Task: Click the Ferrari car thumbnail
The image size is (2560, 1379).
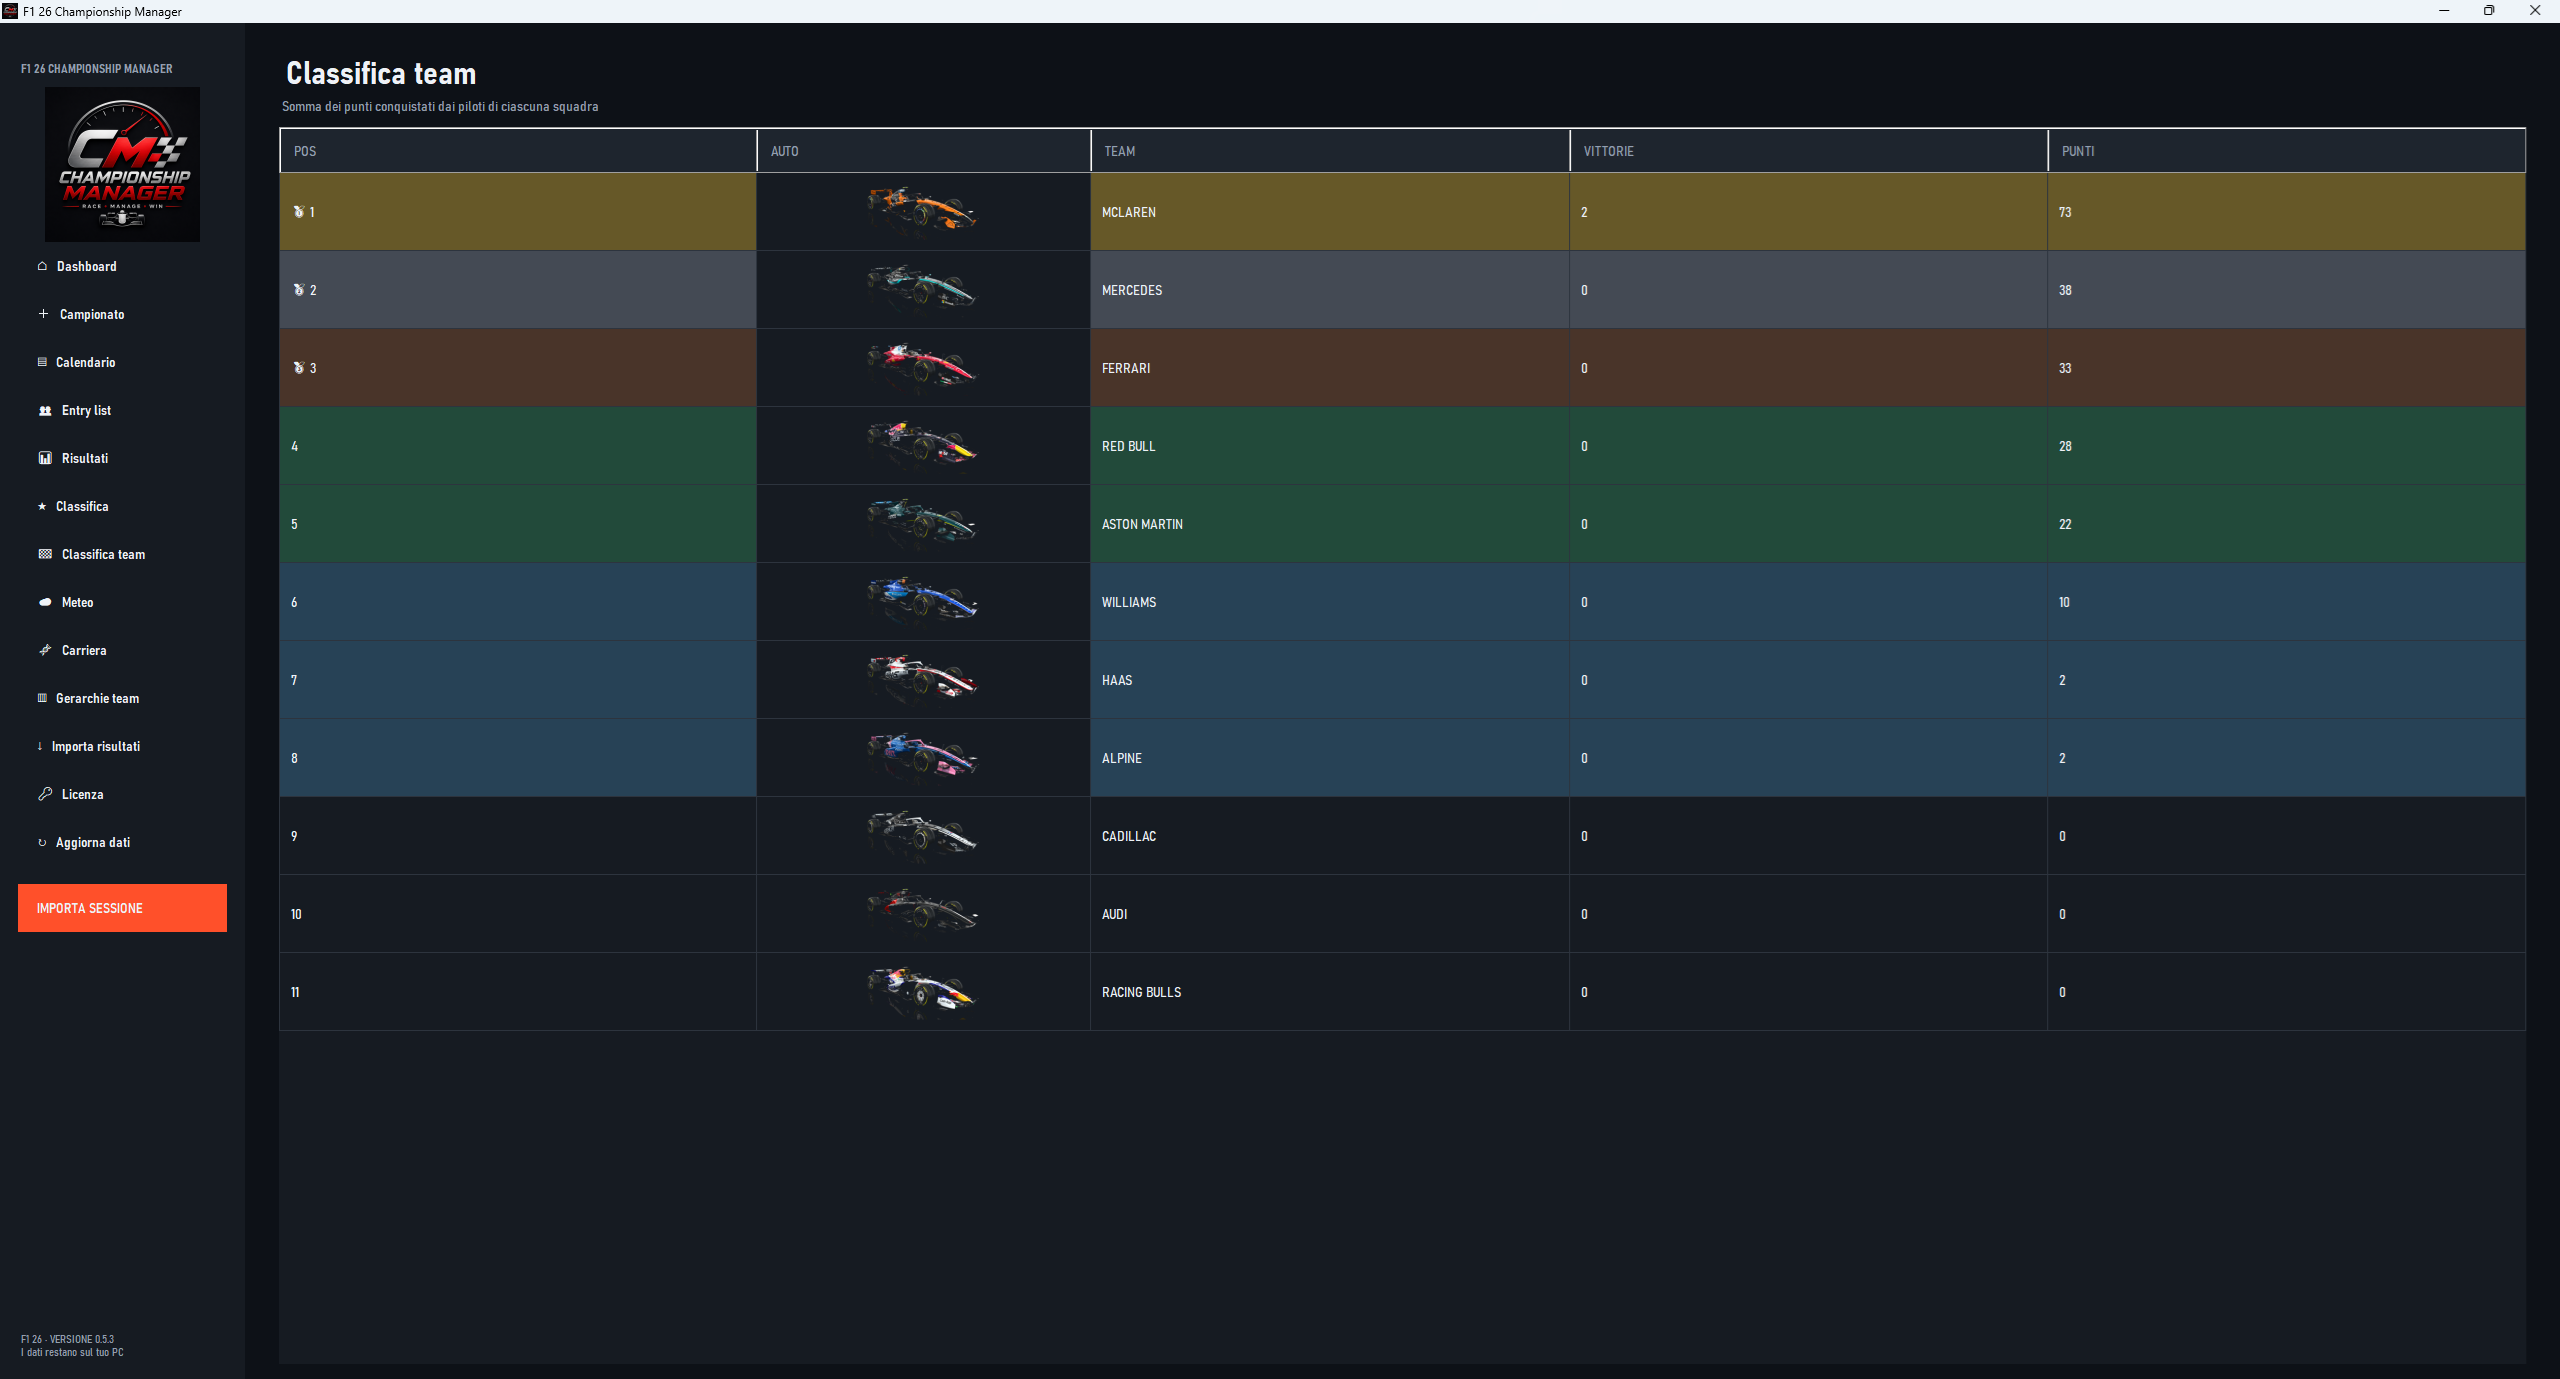Action: [922, 367]
